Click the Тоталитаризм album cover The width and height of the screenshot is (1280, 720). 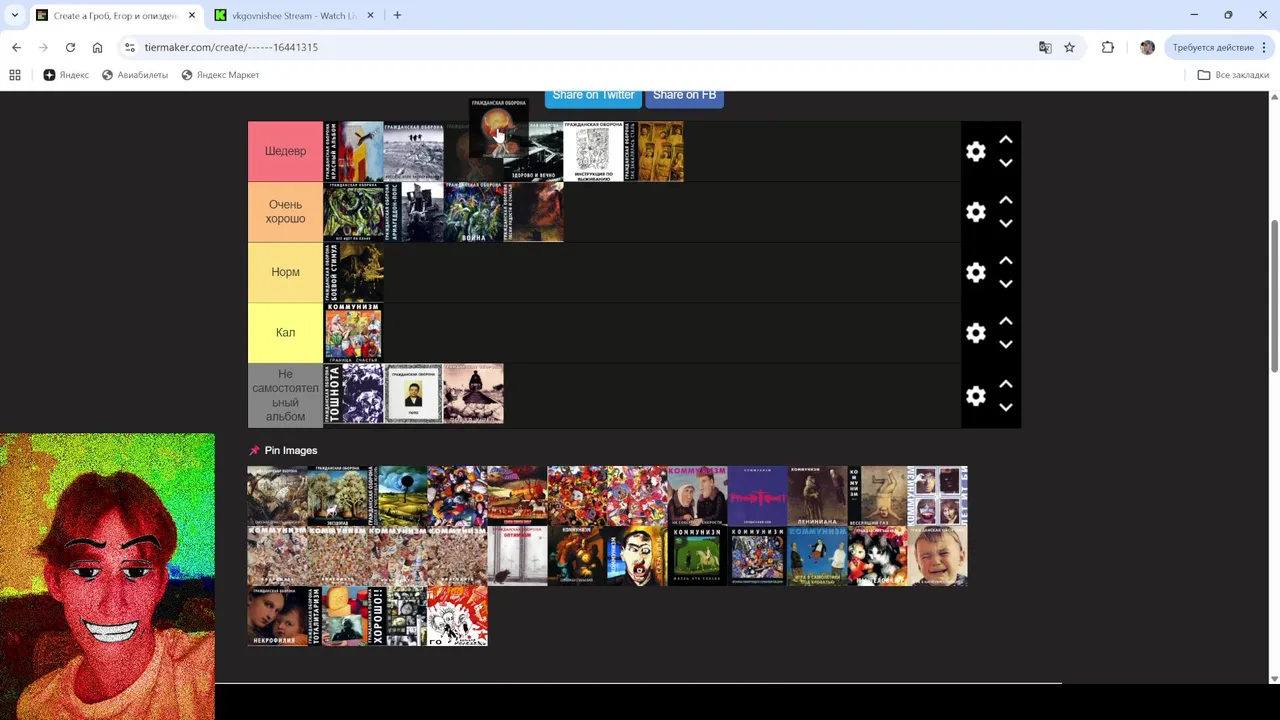pyautogui.click(x=337, y=616)
